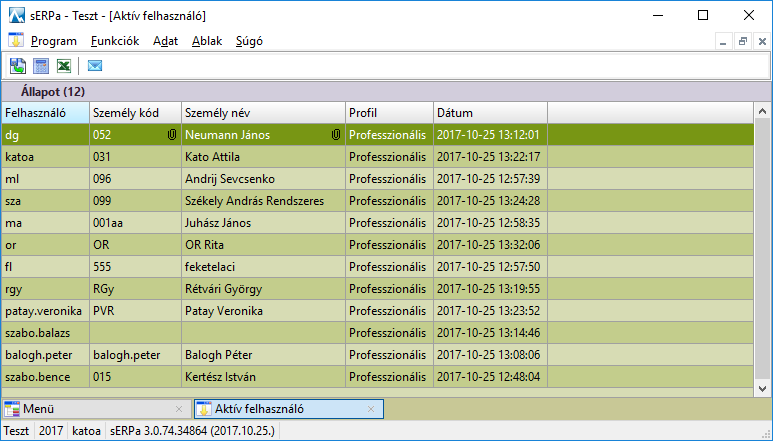The image size is (773, 441).
Task: Select the katoa user cell
Action: pyautogui.click(x=45, y=157)
